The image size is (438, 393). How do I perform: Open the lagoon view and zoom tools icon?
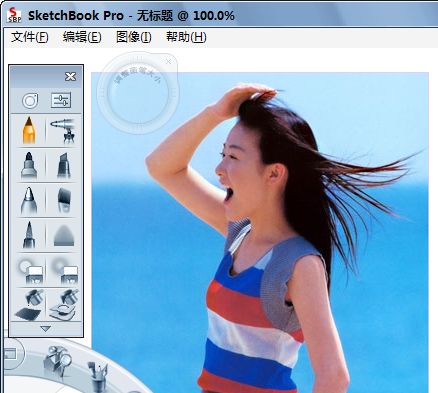tap(57, 361)
